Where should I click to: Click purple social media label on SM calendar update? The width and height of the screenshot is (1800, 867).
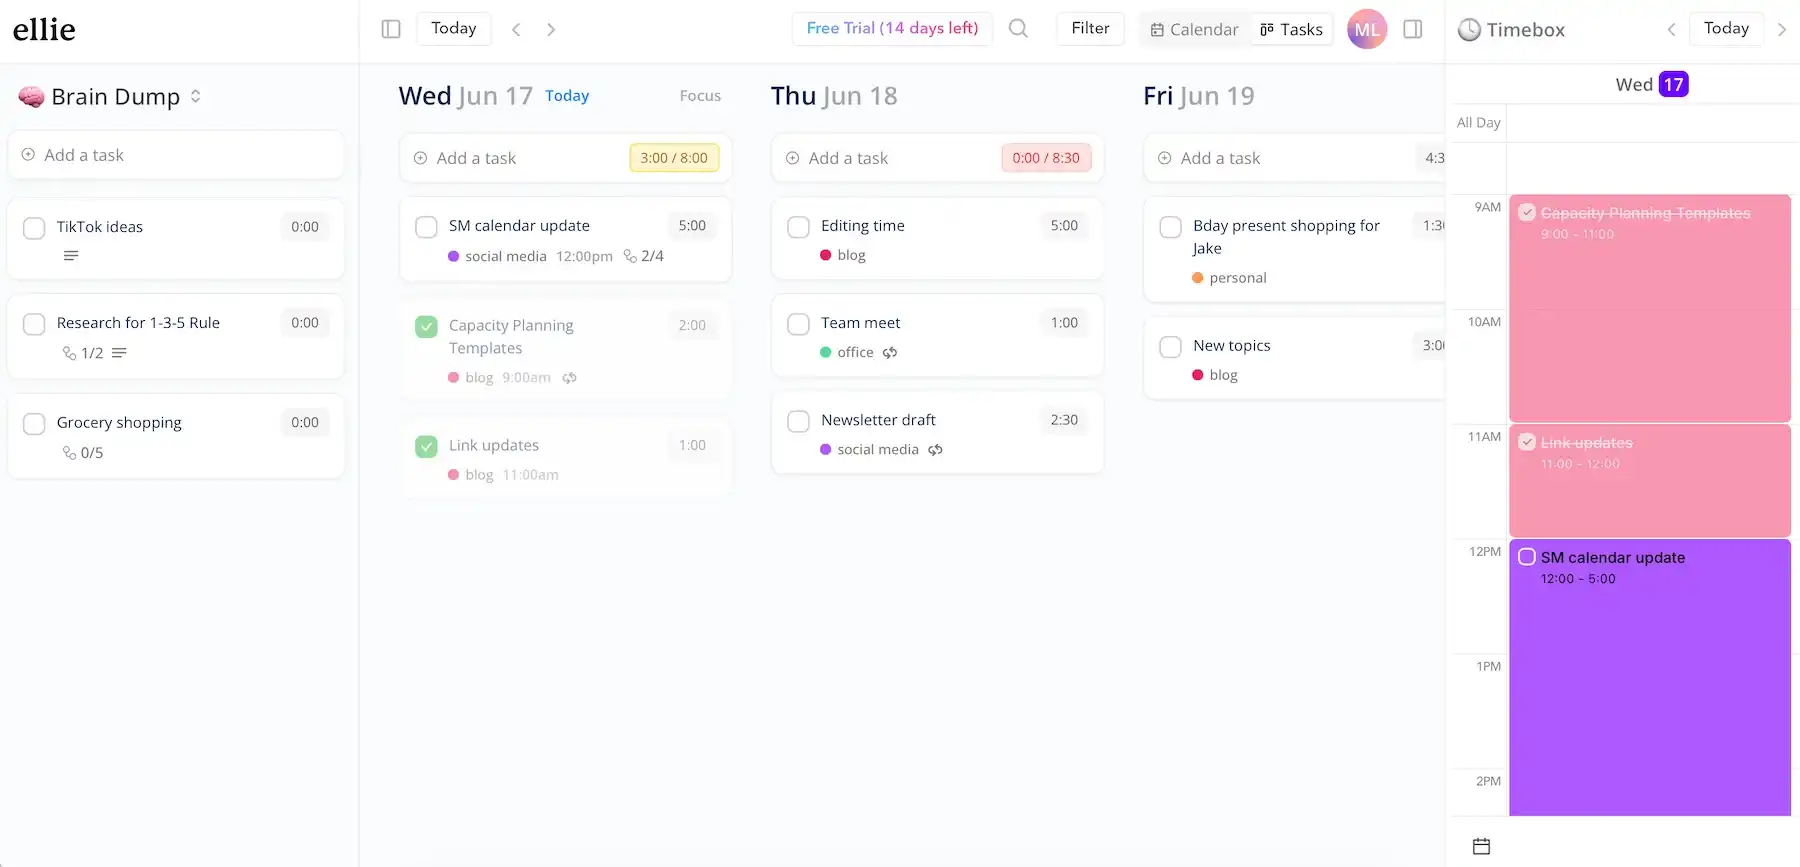pos(497,256)
